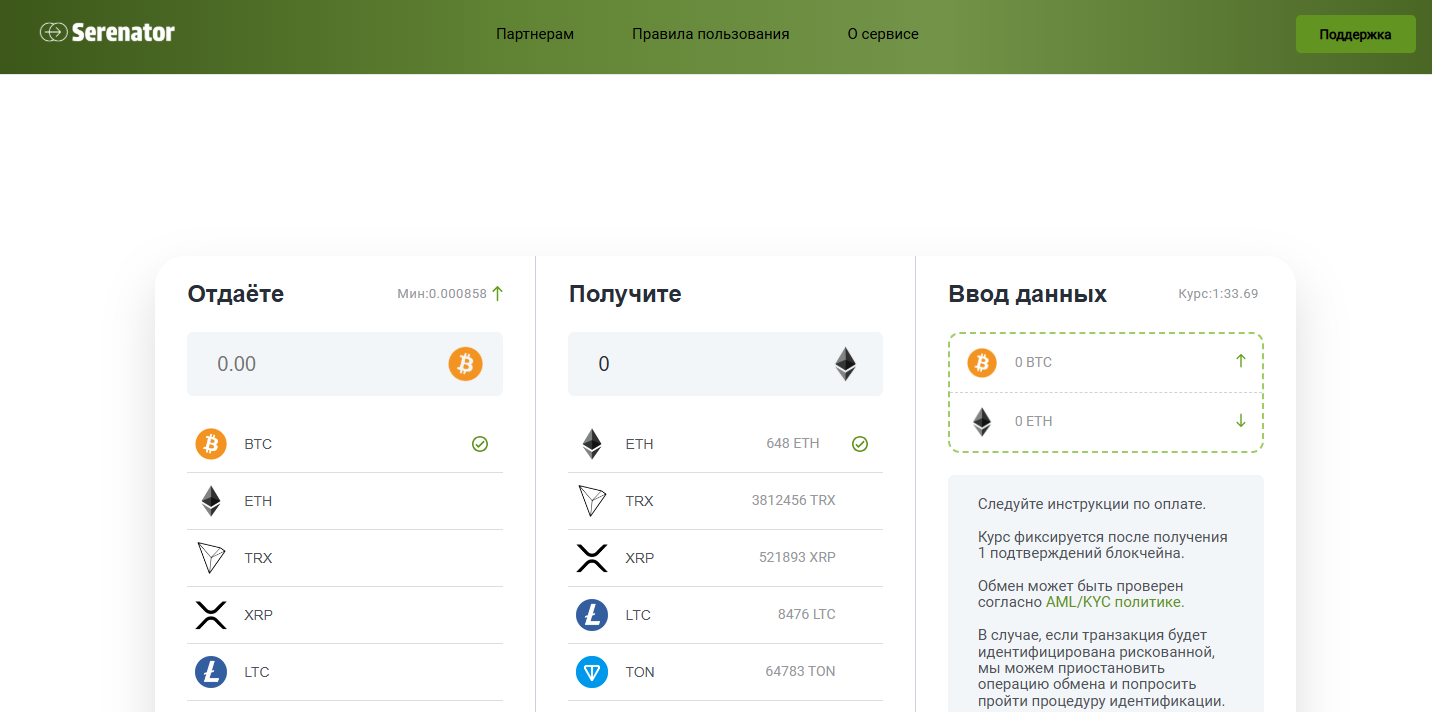This screenshot has height=713, width=1432.
Task: Select the BTC label in Отдаёте list
Action: coord(258,444)
